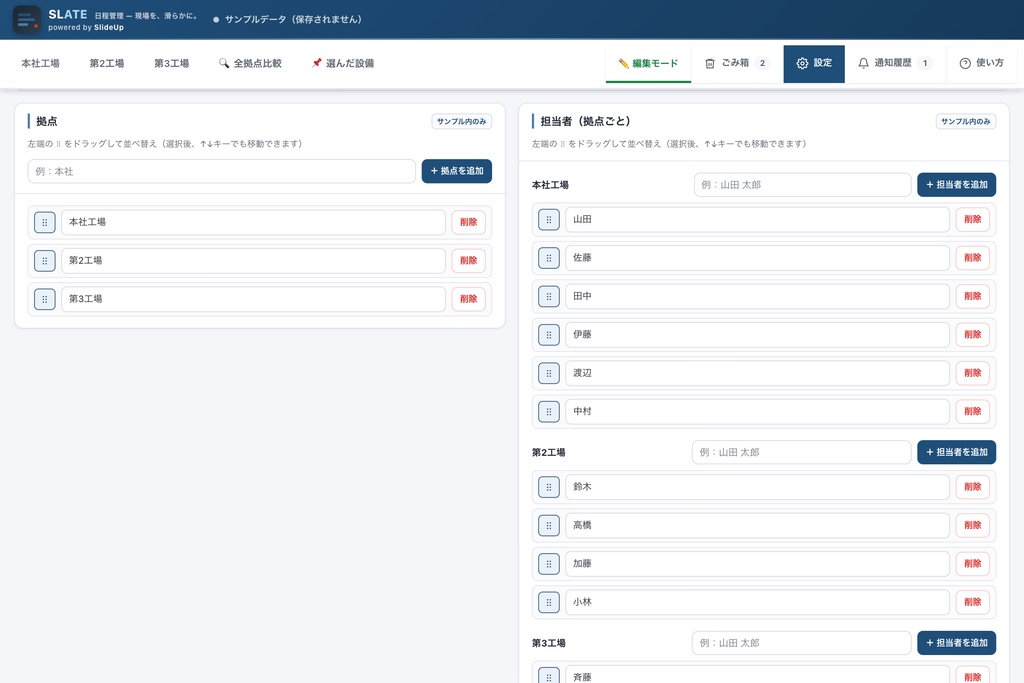
Task: Open ごみ箱 trash
Action: pos(737,63)
